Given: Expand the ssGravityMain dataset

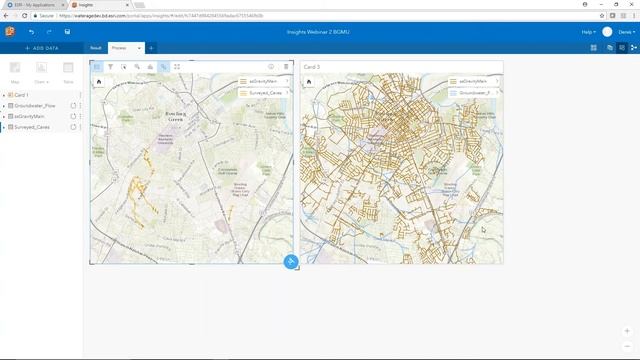Looking at the screenshot, I should tap(4, 116).
